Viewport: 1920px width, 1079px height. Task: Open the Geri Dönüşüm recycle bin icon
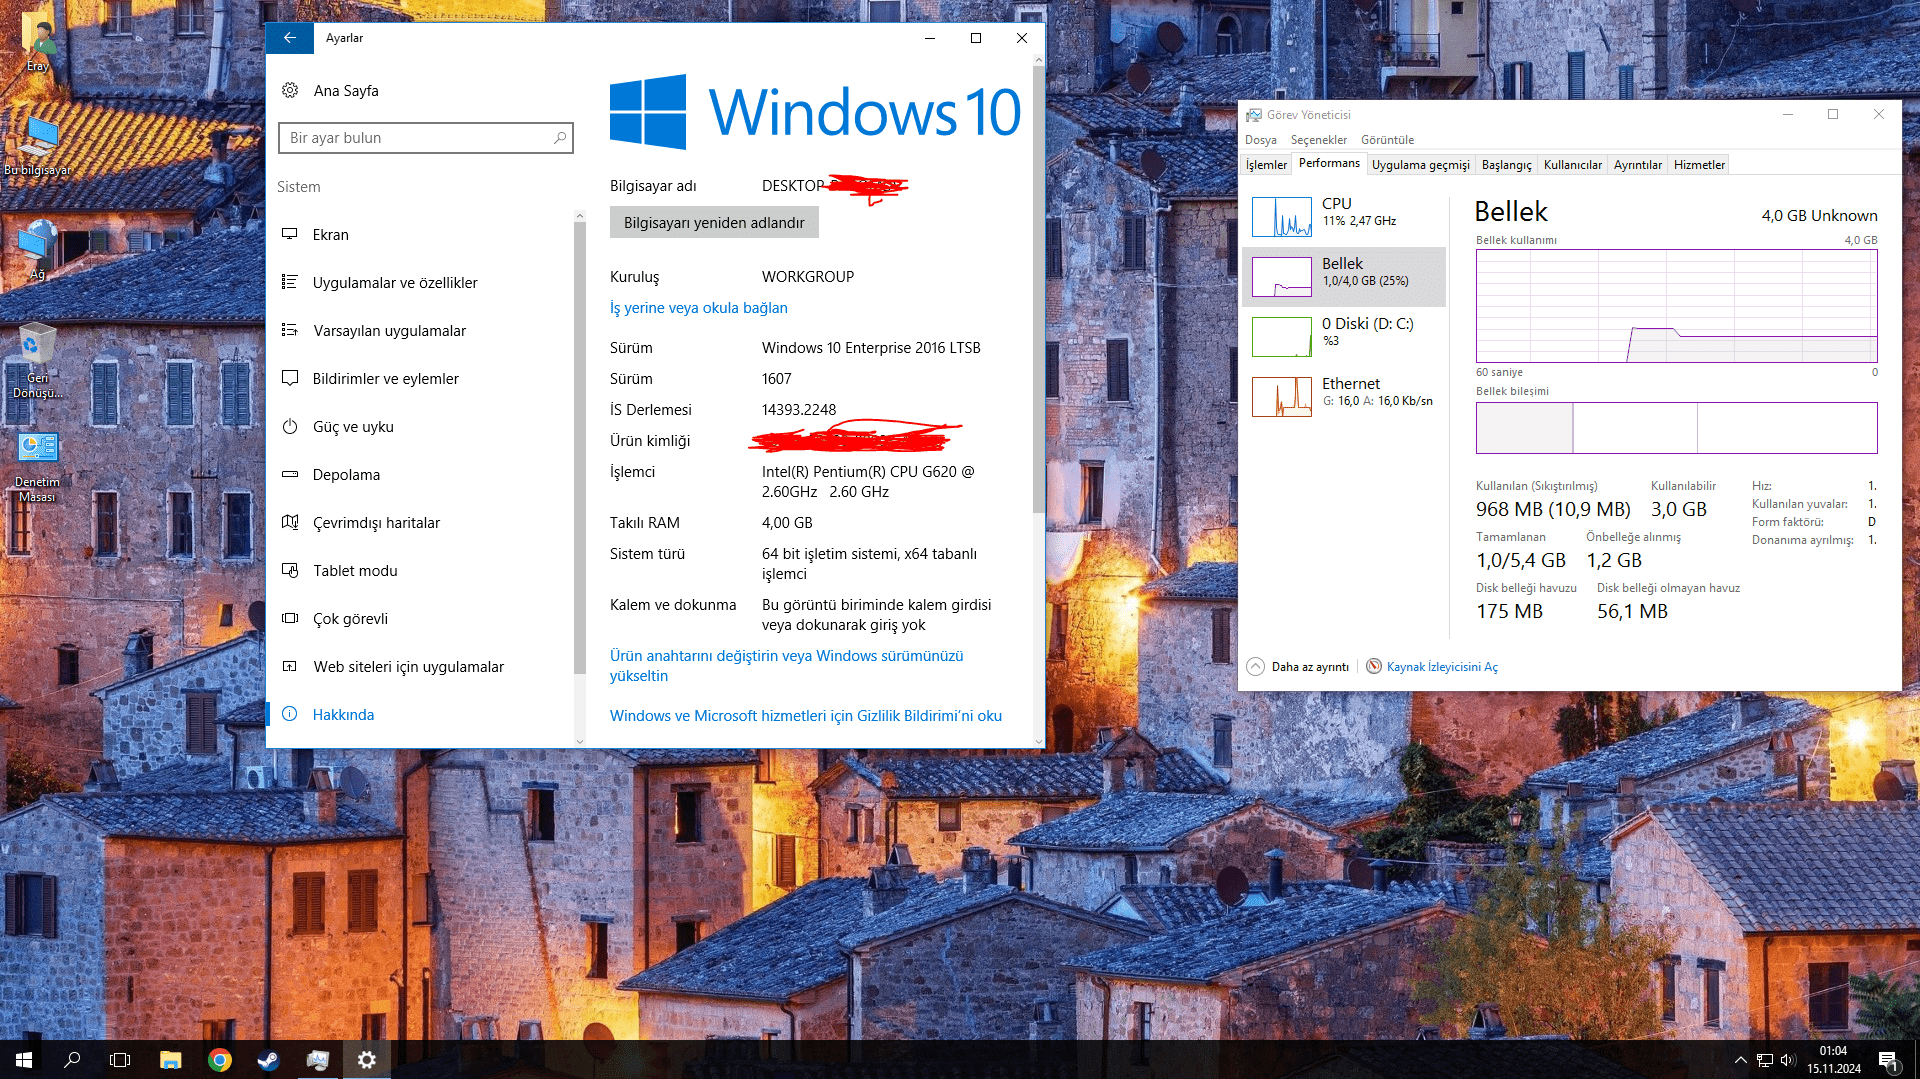click(x=38, y=361)
